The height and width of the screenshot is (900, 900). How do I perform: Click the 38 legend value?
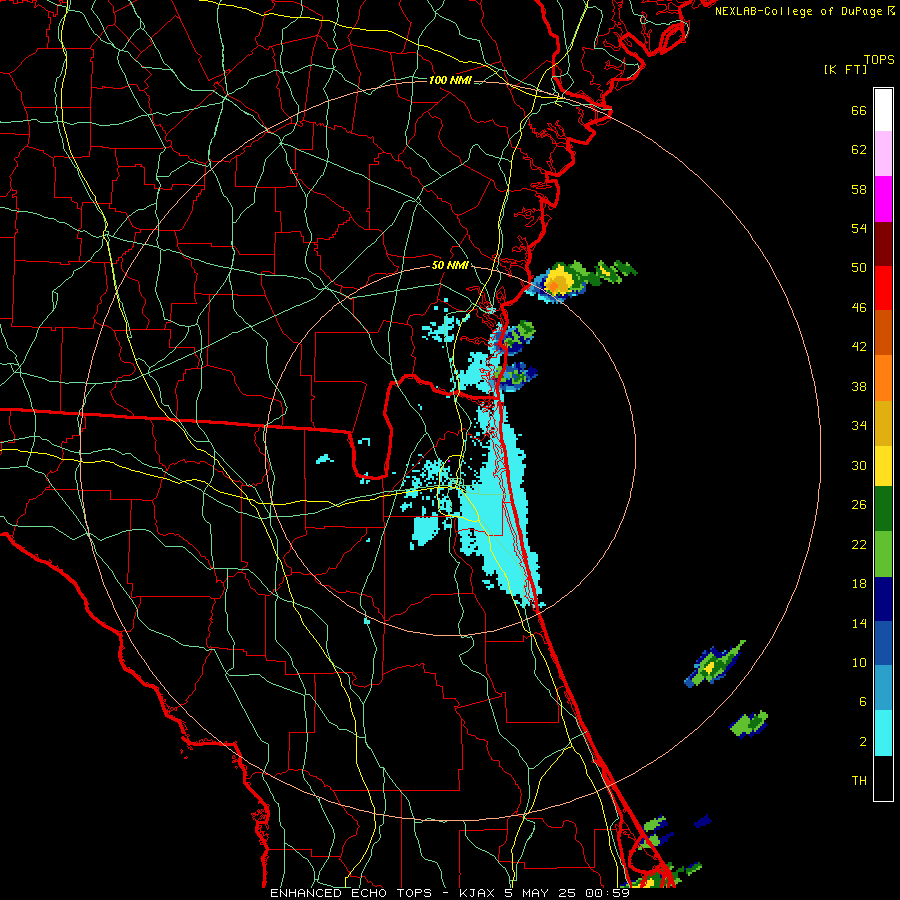coord(859,387)
